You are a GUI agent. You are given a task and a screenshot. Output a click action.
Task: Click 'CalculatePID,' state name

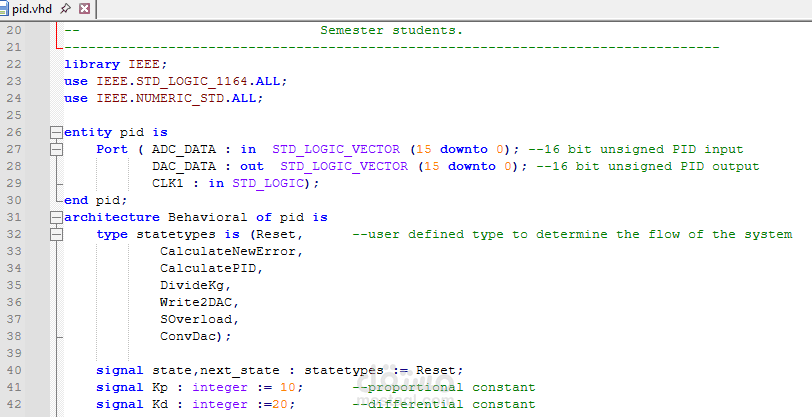[212, 268]
